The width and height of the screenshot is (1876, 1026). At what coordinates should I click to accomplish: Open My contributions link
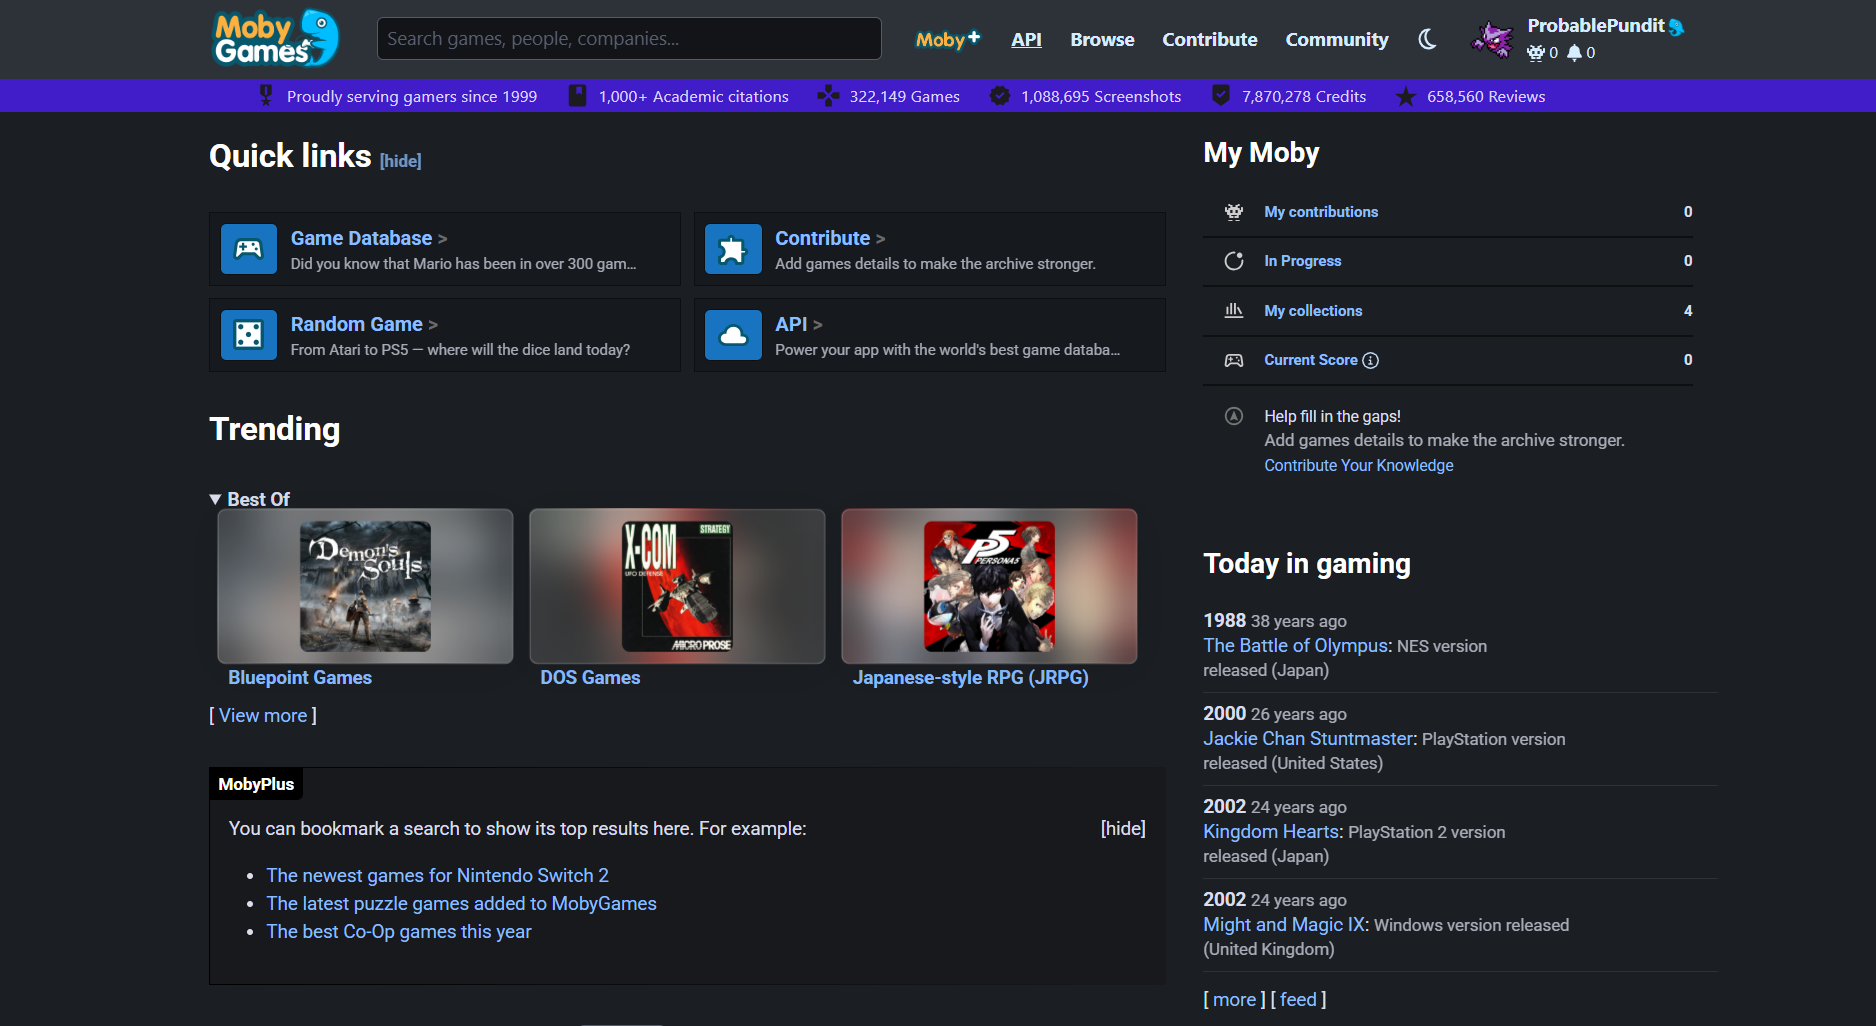(1321, 212)
